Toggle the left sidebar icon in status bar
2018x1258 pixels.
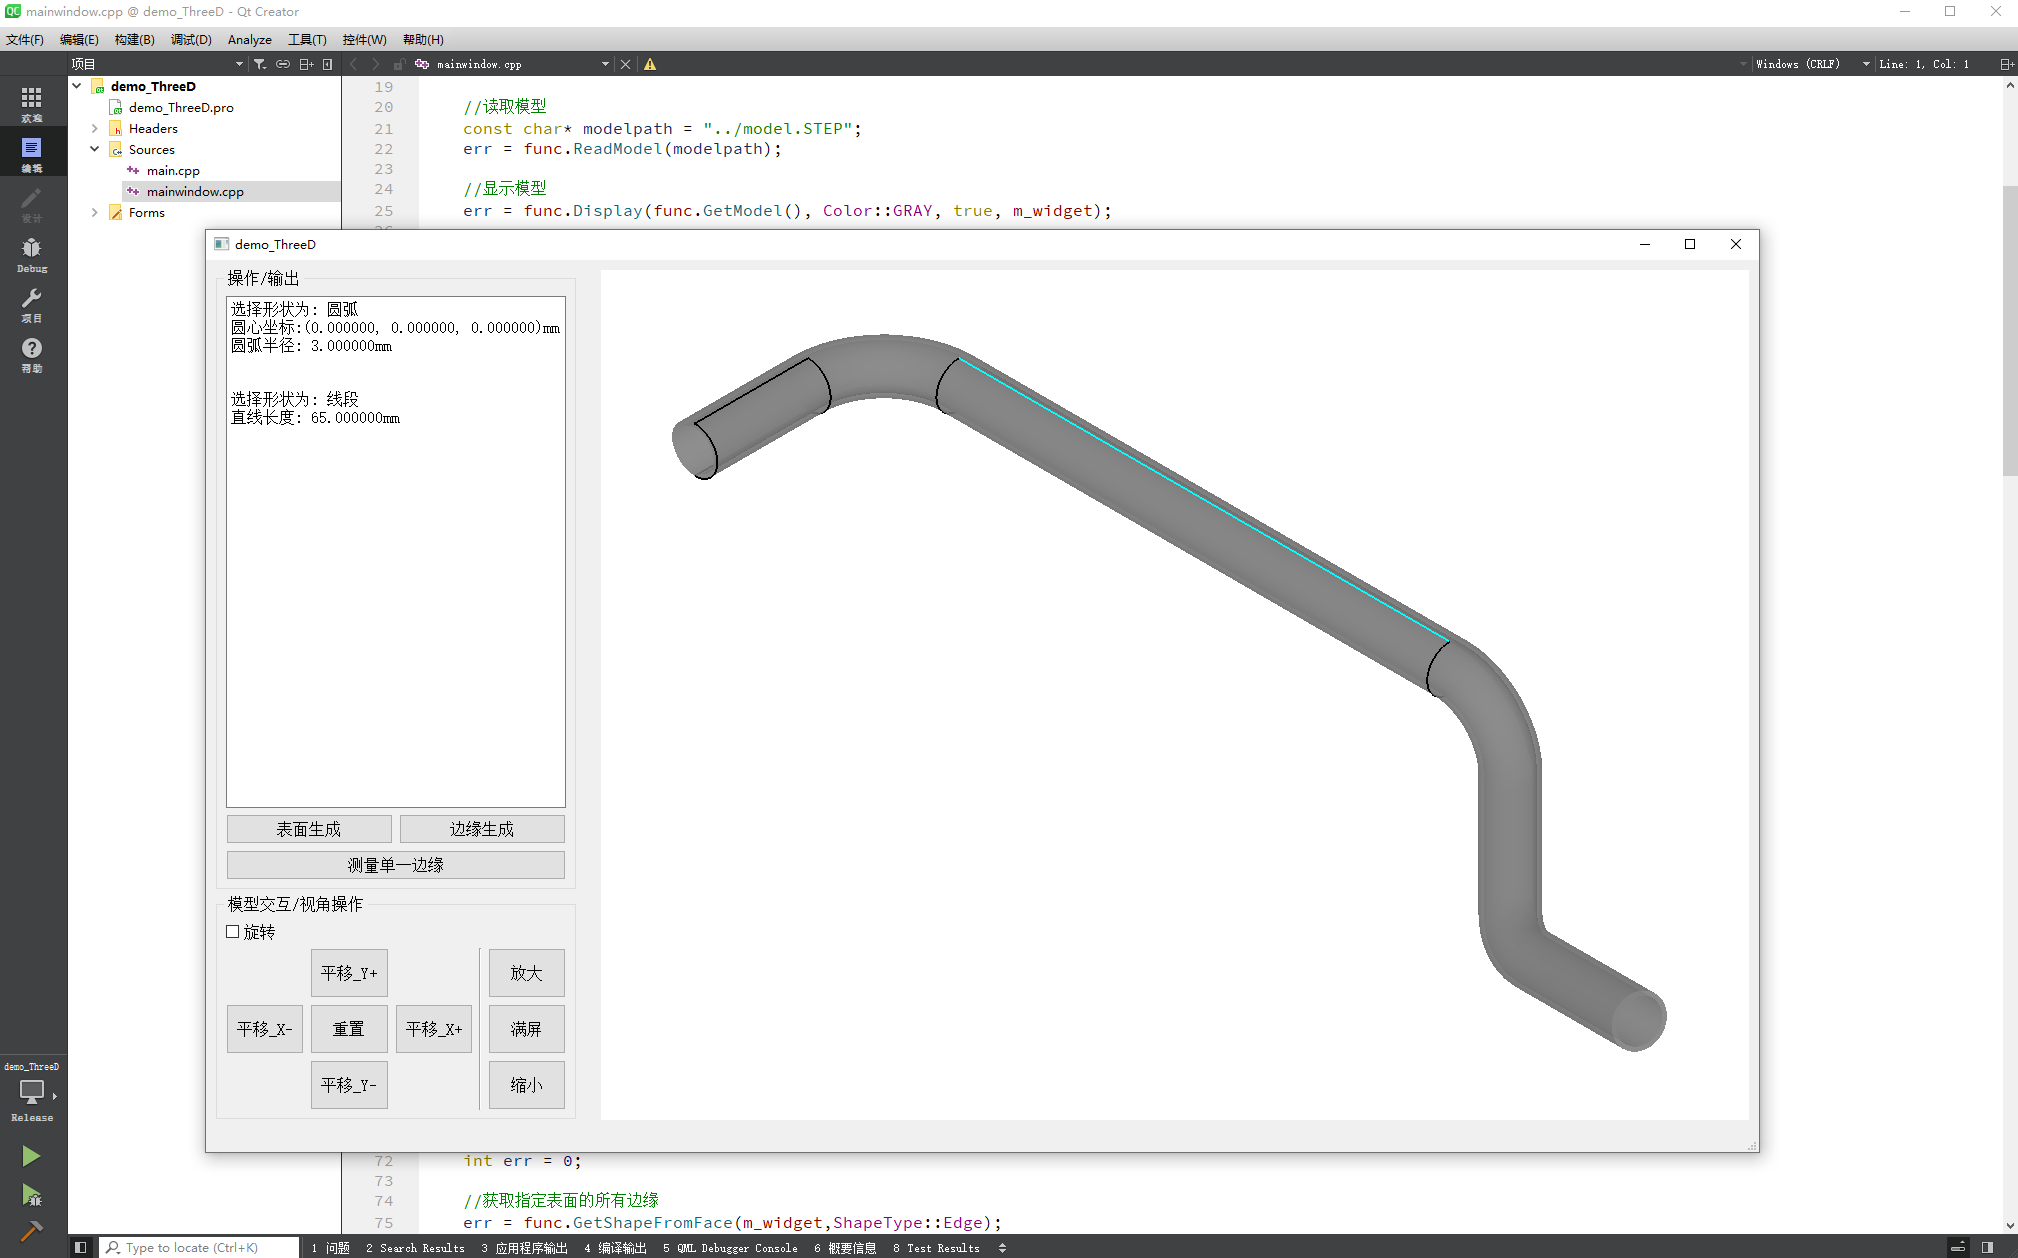click(81, 1247)
